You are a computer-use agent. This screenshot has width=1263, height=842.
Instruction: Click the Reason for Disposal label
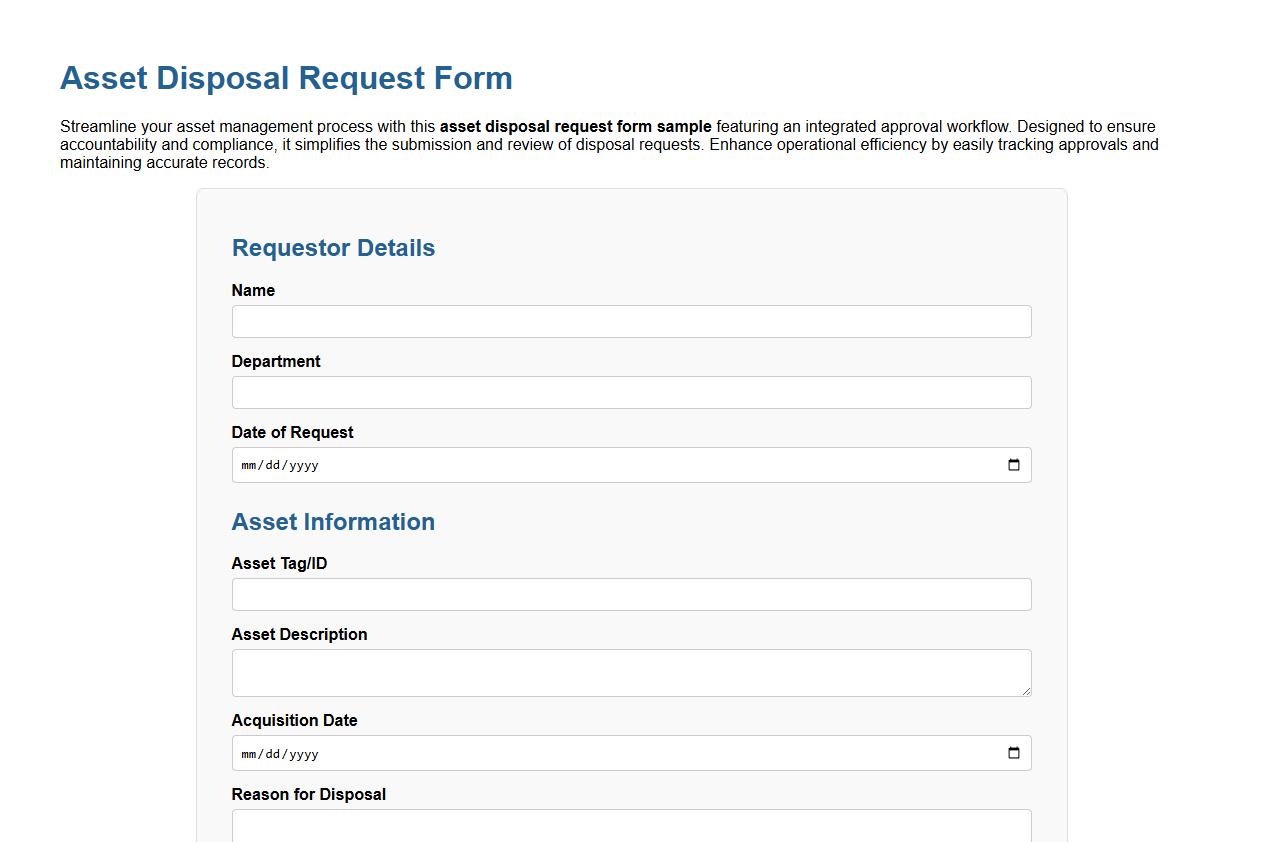[308, 794]
